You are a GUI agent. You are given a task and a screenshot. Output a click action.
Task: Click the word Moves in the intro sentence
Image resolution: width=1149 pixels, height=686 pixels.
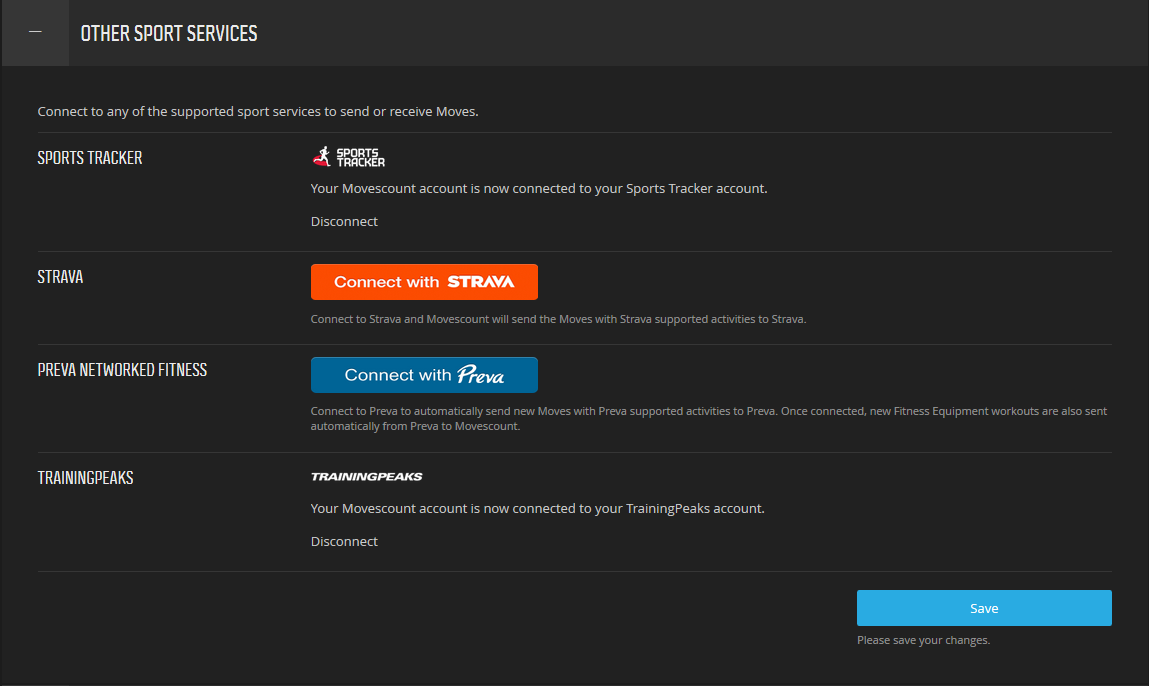pos(456,111)
